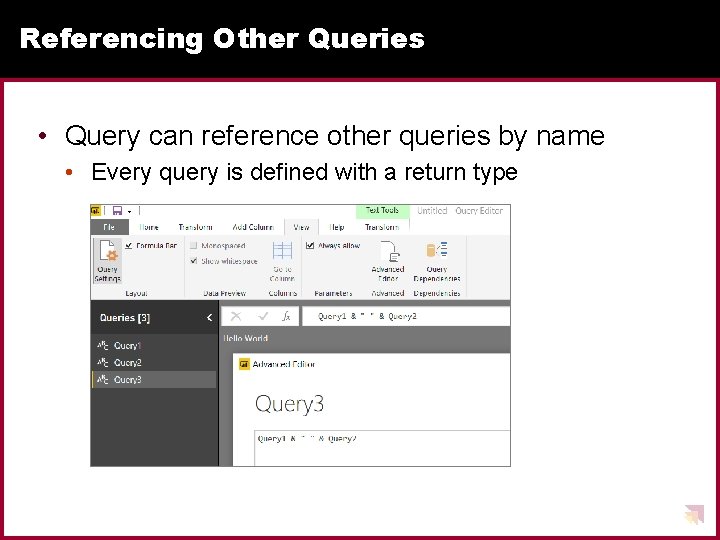Click the save icon in title bar
The height and width of the screenshot is (540, 720).
118,211
